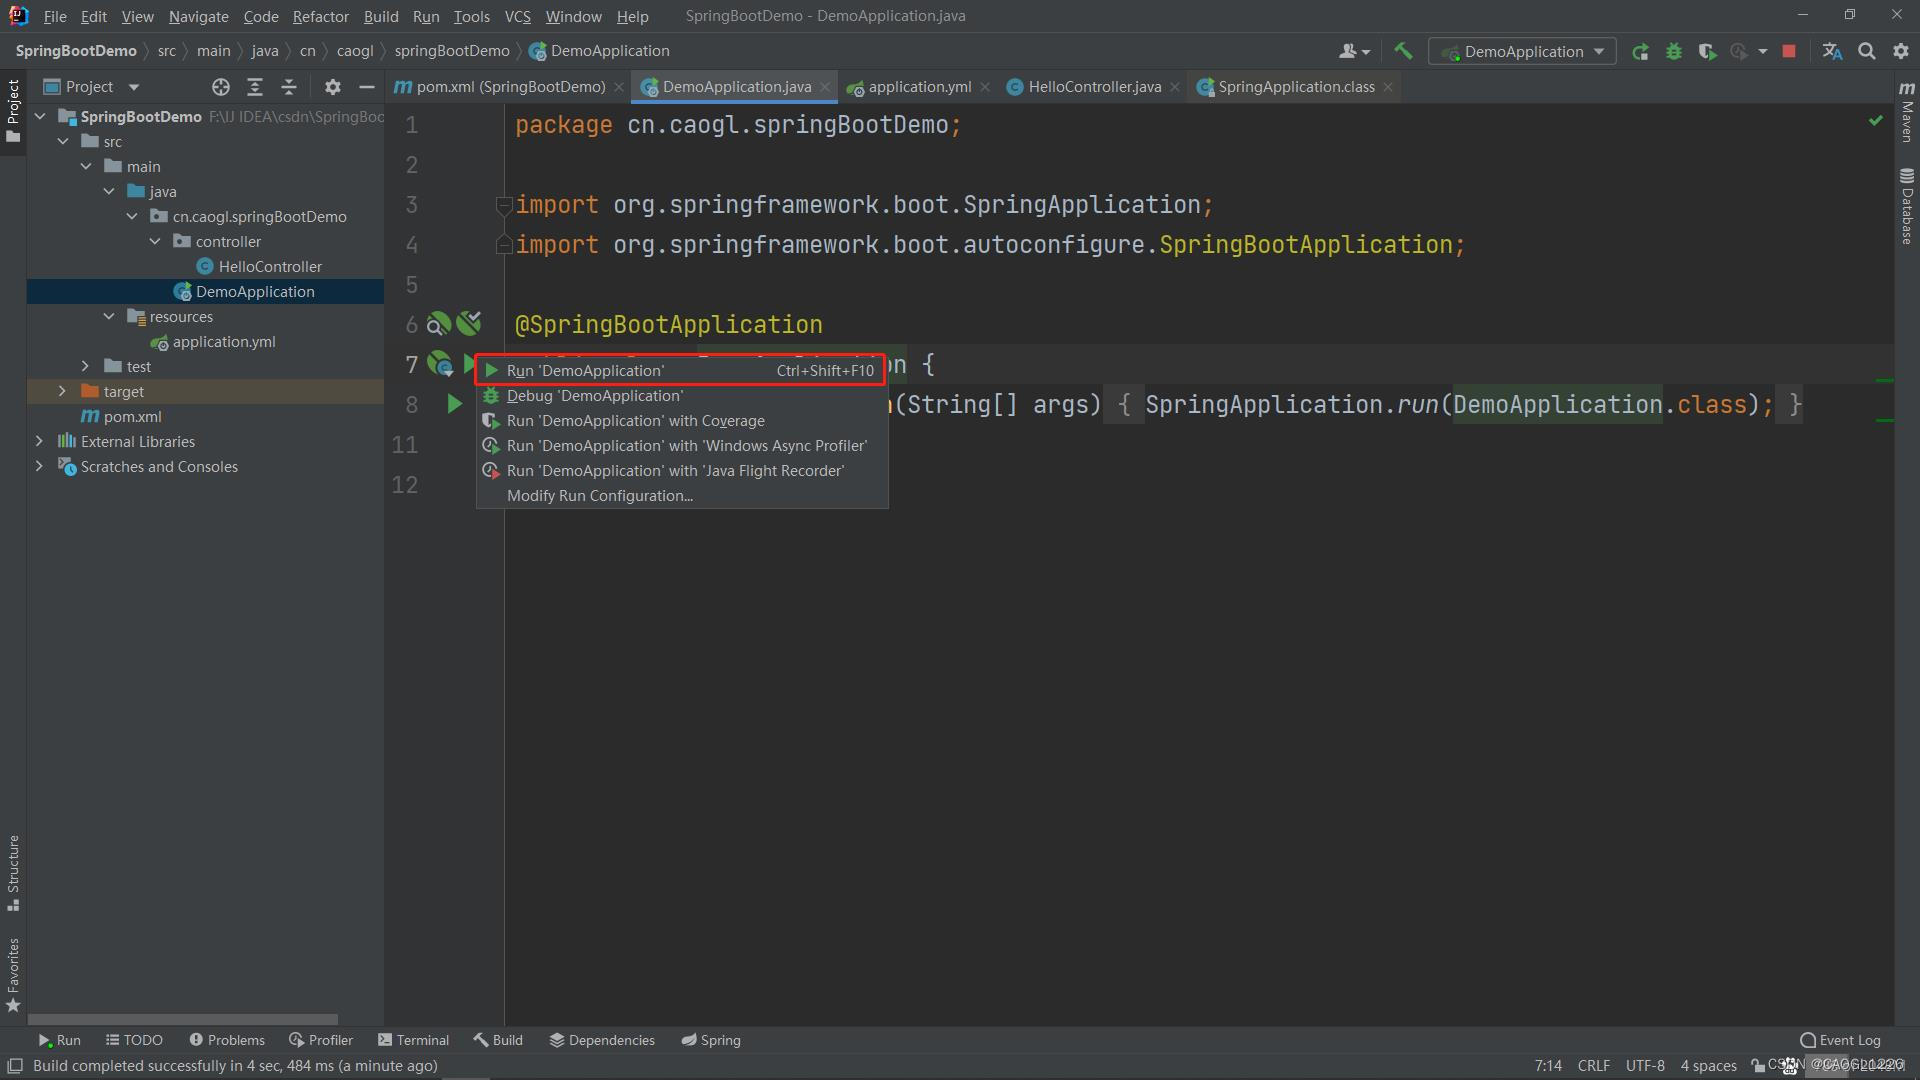The width and height of the screenshot is (1920, 1080).
Task: Open the Refactor menu
Action: click(320, 16)
